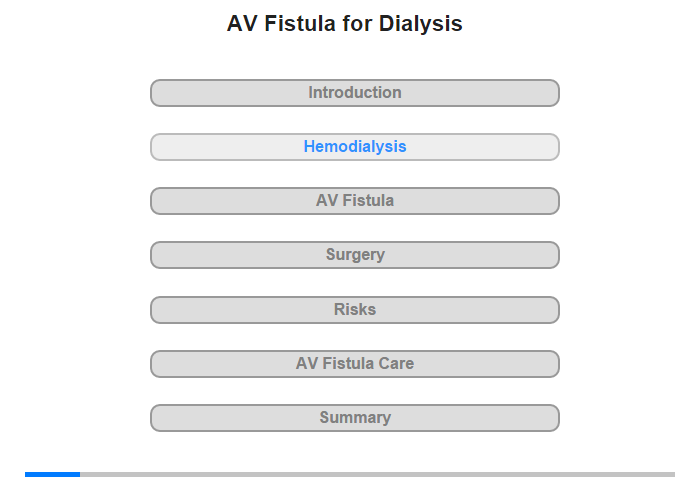This screenshot has height=480, width=700.
Task: Open the AV Fistula Care section
Action: [x=355, y=364]
